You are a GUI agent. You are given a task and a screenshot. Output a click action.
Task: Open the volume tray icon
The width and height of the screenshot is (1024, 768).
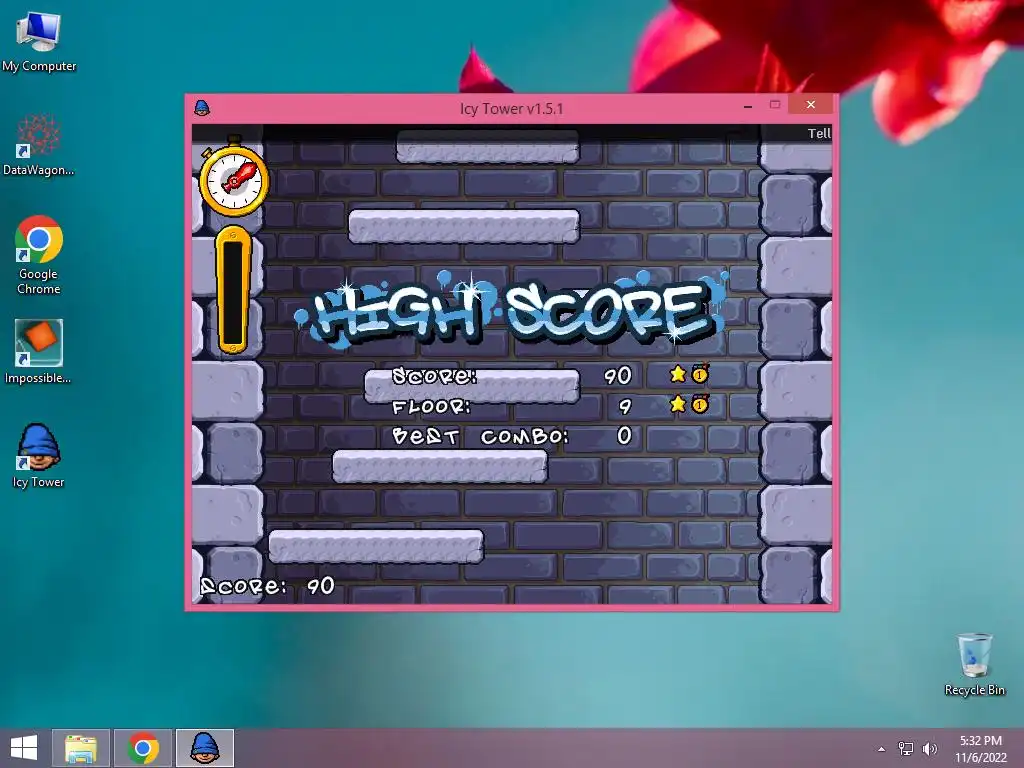tap(930, 749)
